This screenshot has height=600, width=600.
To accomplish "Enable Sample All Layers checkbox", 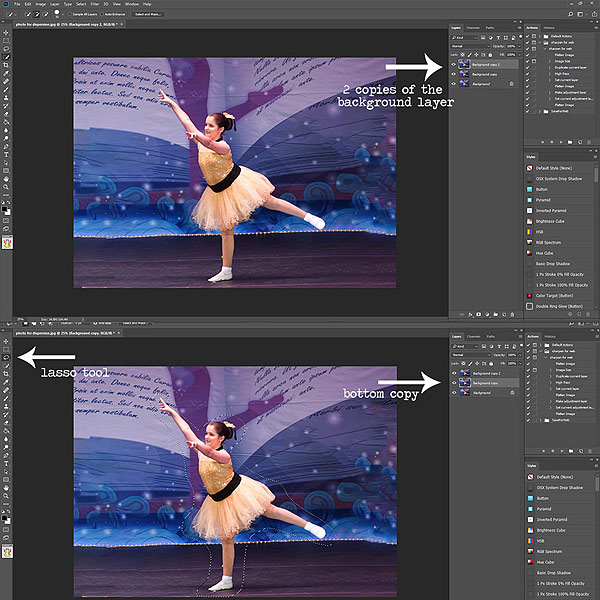I will point(70,14).
